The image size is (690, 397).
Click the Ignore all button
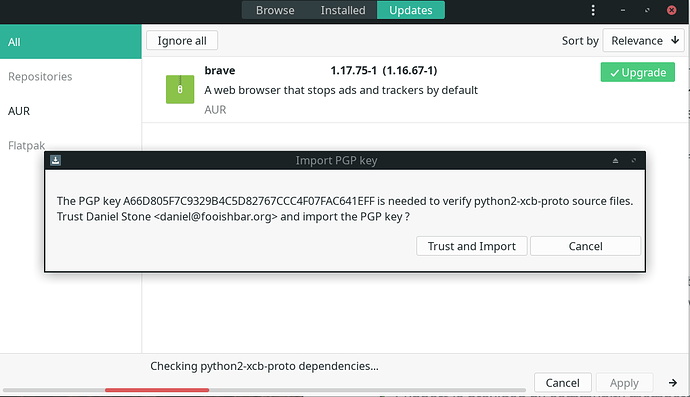tap(182, 40)
